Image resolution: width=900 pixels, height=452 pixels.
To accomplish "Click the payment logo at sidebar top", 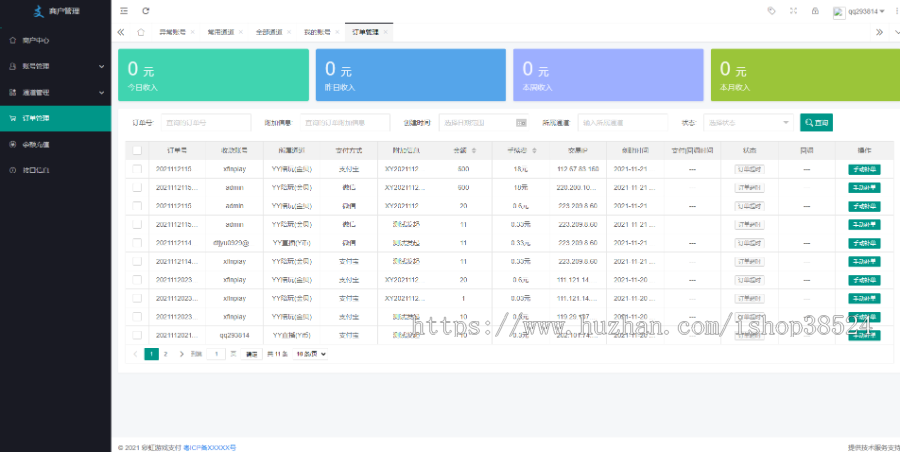I will tap(38, 11).
